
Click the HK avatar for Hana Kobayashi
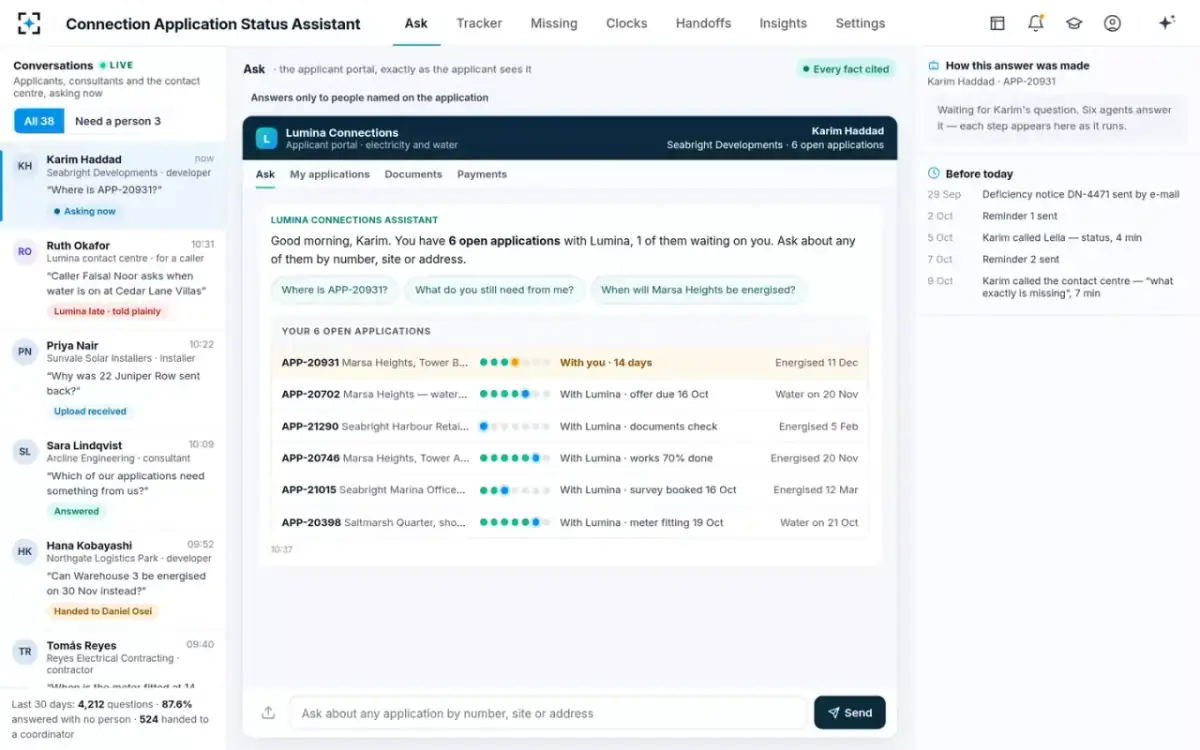click(x=25, y=552)
